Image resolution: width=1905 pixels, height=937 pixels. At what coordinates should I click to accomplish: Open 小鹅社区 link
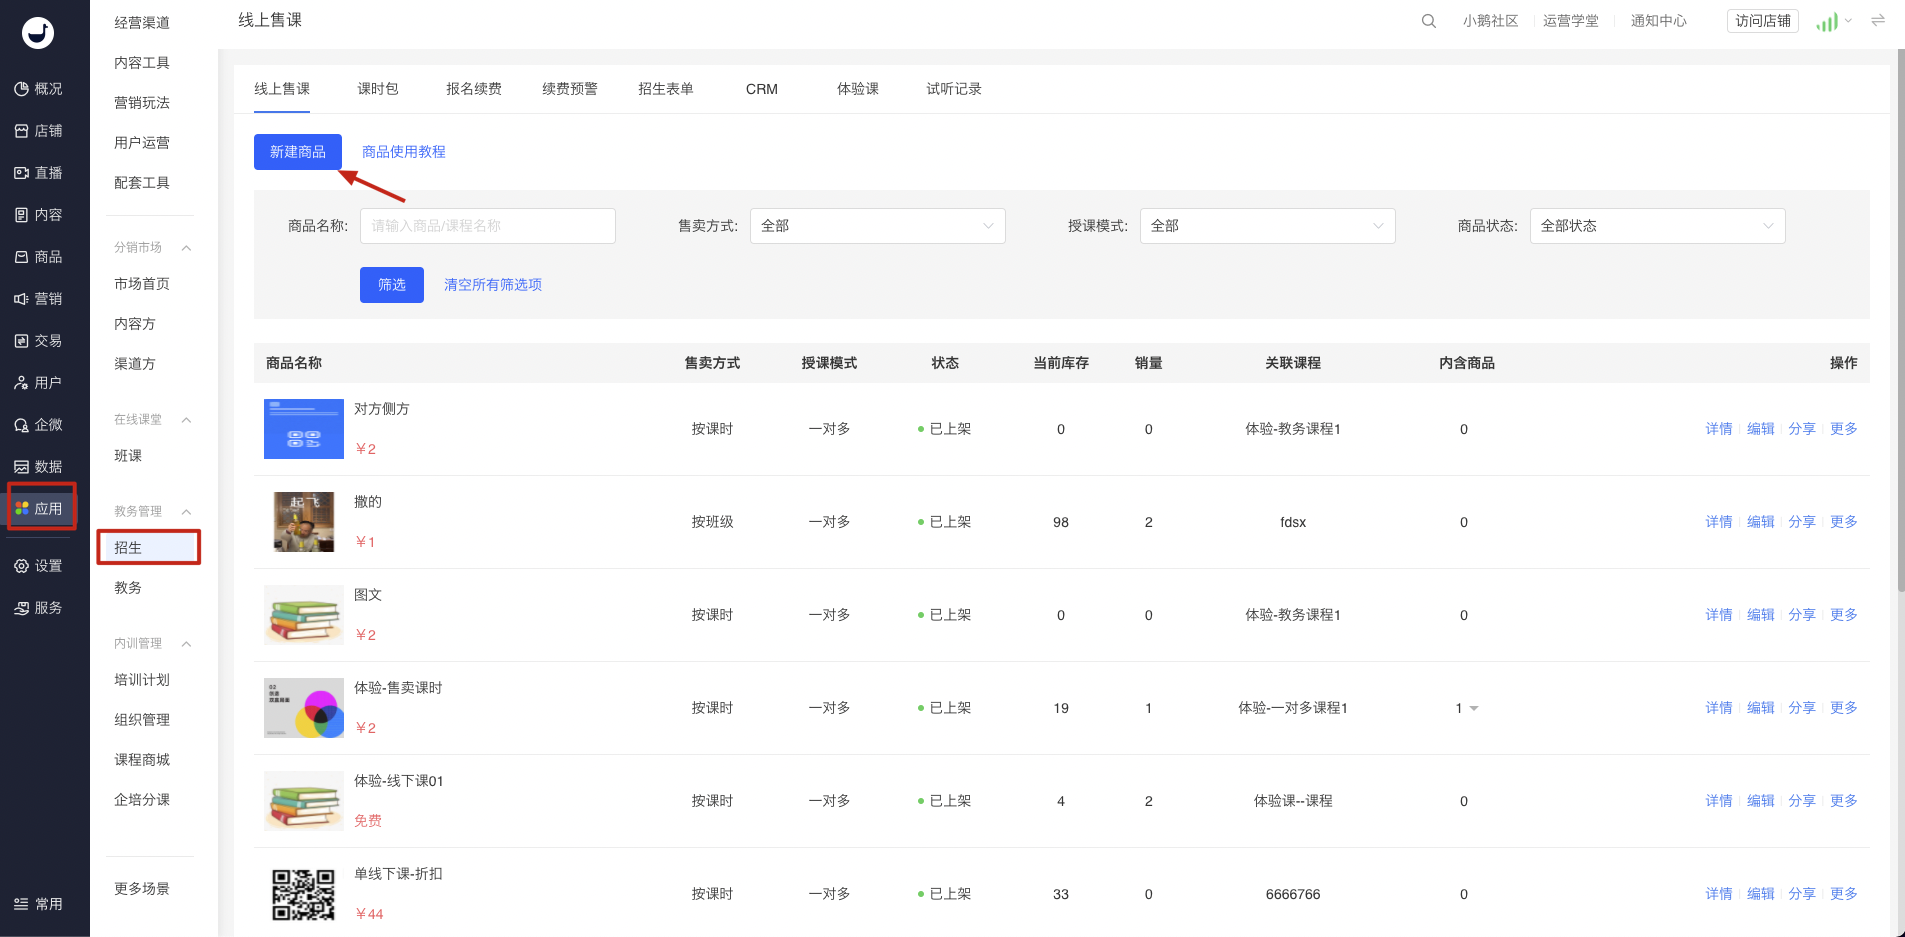1491,21
